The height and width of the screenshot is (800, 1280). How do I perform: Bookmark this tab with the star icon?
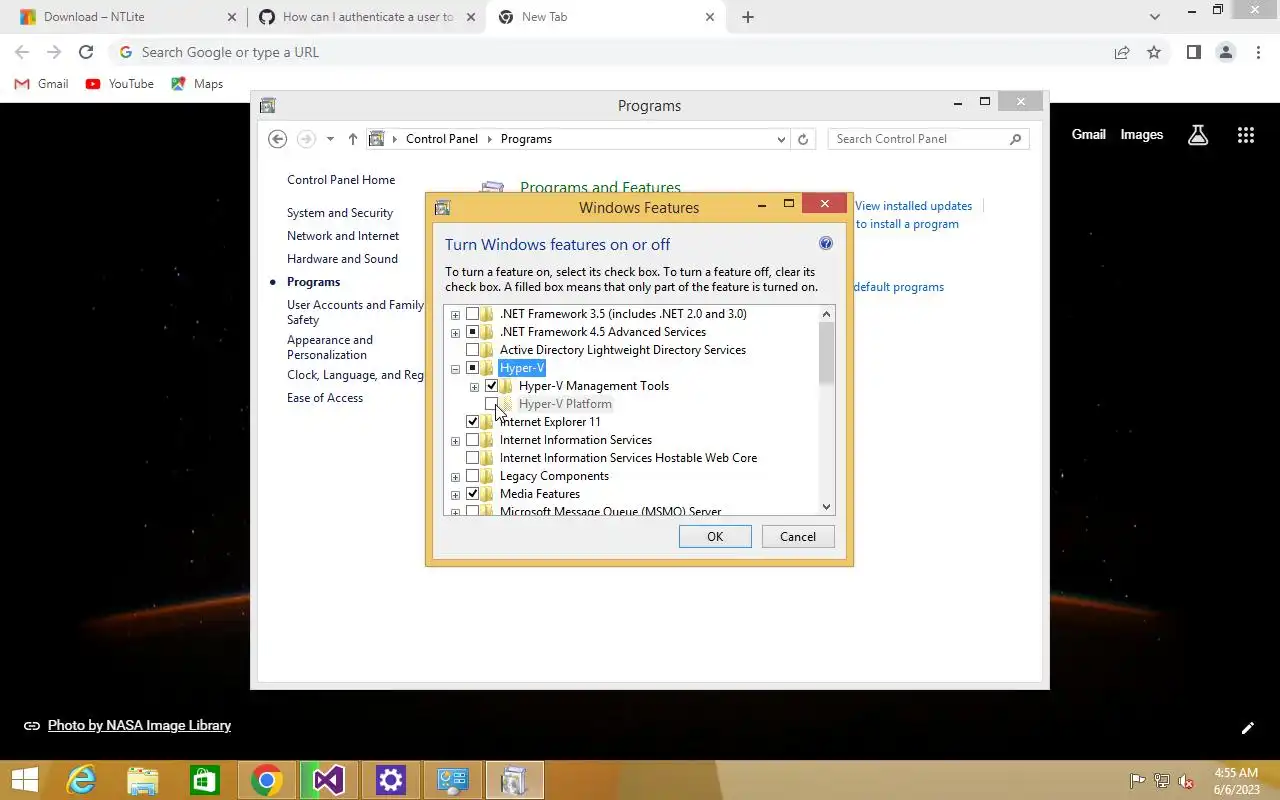click(x=1154, y=52)
